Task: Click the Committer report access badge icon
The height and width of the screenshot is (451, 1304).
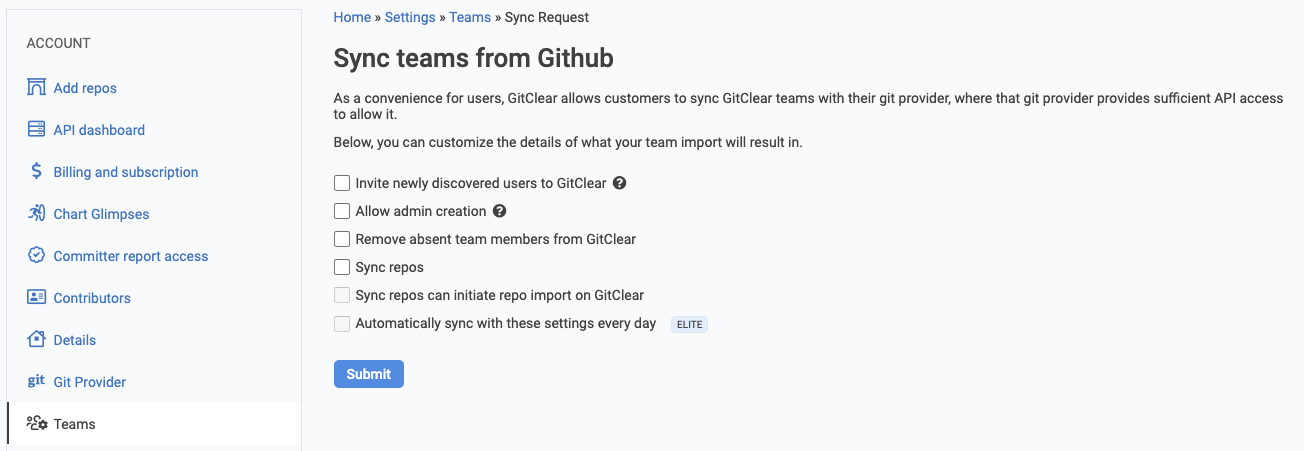Action: coord(36,255)
